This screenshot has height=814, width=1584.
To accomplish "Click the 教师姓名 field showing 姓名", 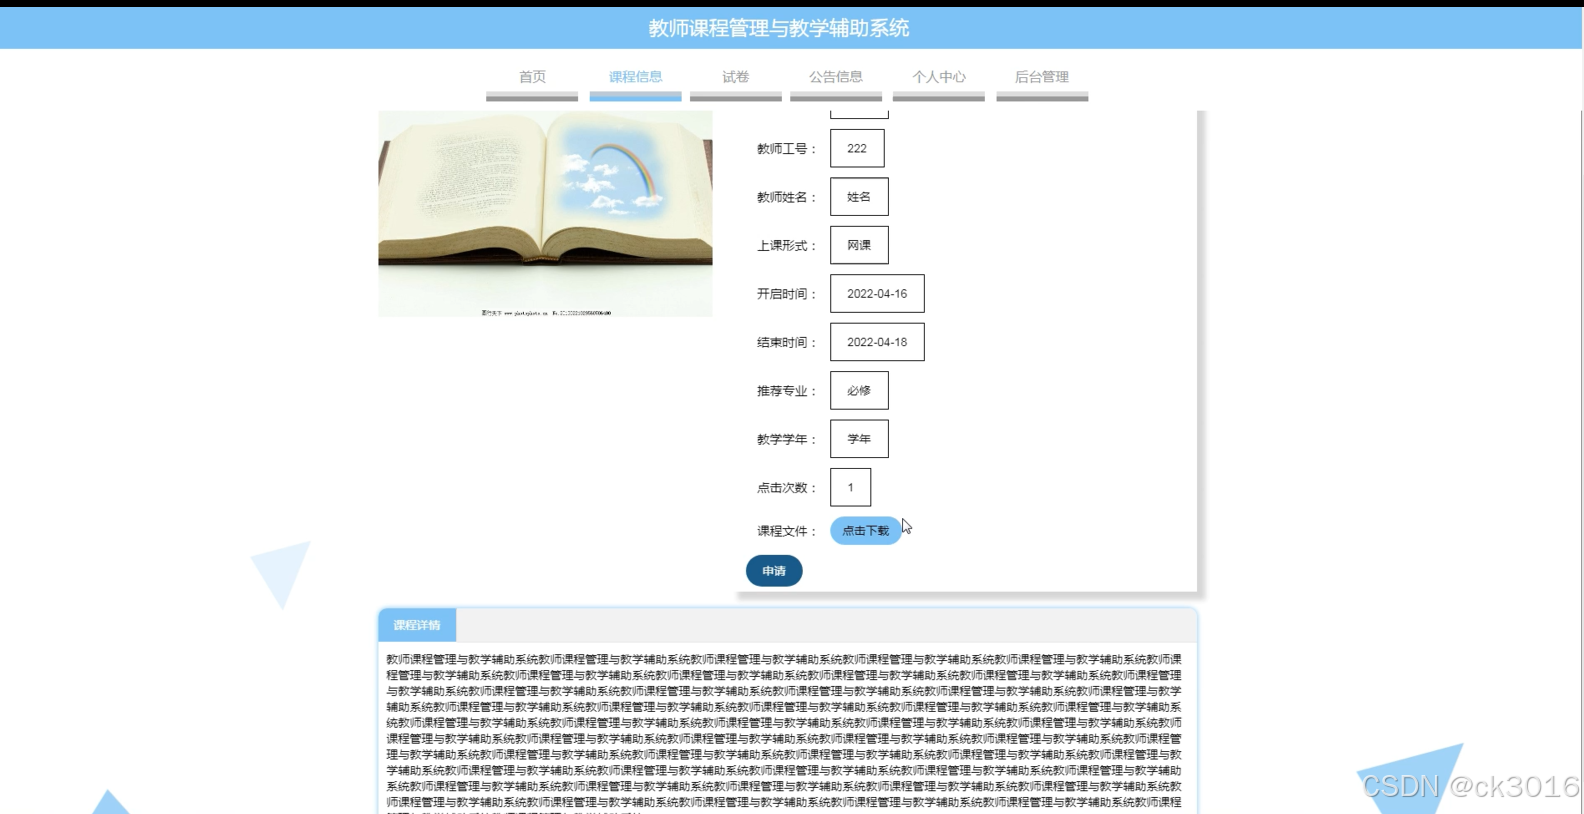I will [x=859, y=197].
